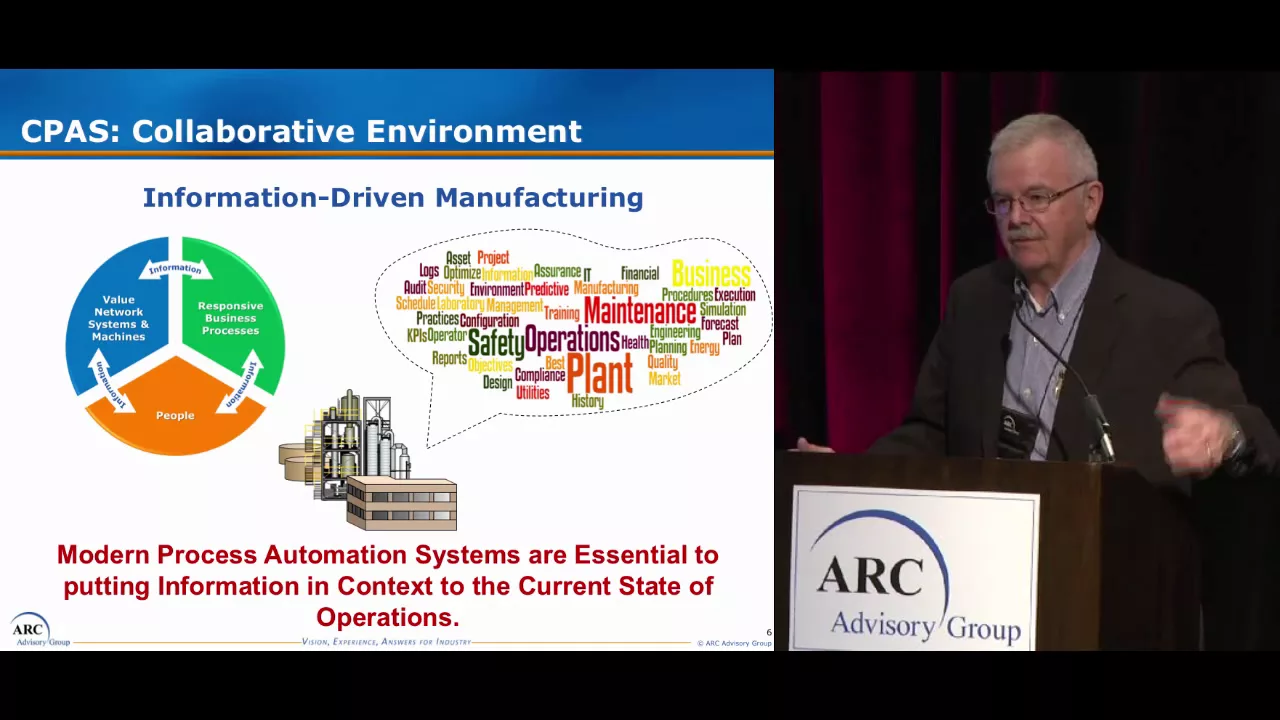This screenshot has width=1280, height=720.
Task: Click the red word 'Maintenance' in the word cloud
Action: 640,311
